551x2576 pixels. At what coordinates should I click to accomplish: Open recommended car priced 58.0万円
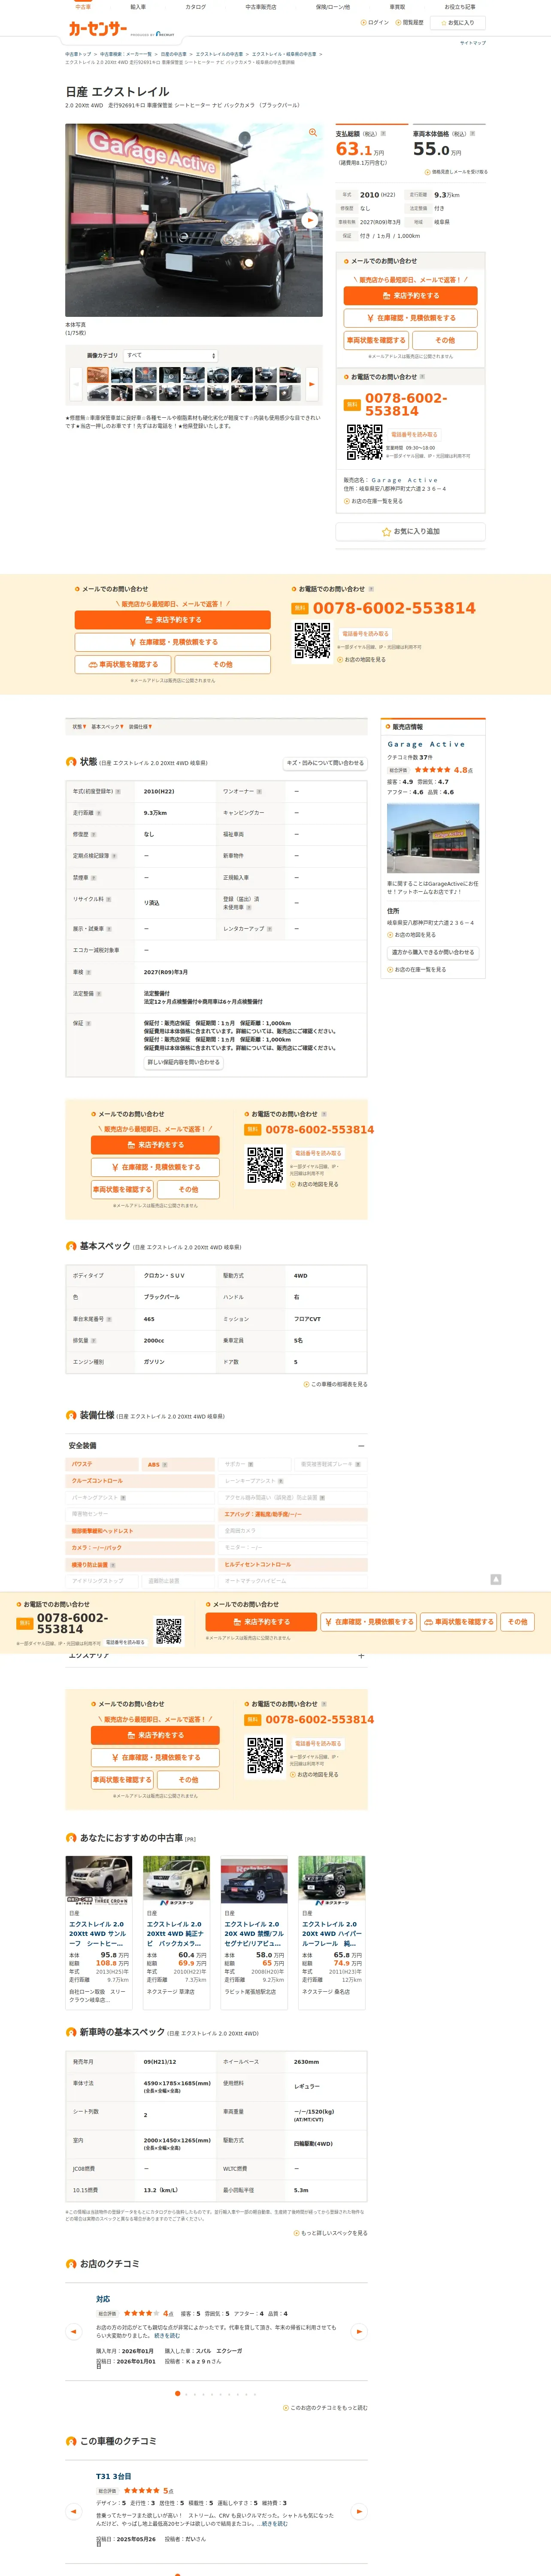pos(254,1932)
